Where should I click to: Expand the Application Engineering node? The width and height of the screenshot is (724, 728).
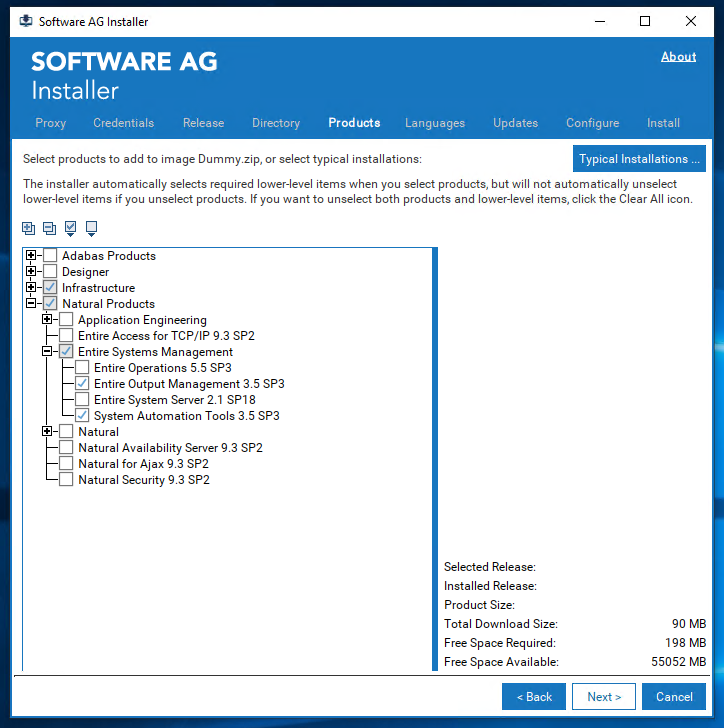[x=47, y=320]
